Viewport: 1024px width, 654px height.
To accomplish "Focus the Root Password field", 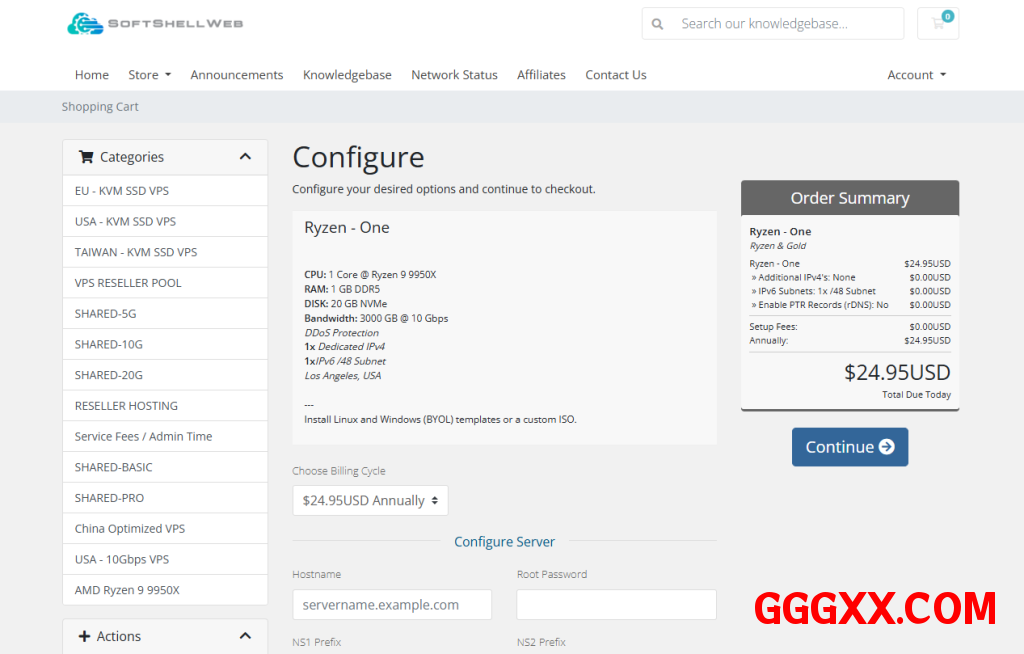I will click(616, 605).
